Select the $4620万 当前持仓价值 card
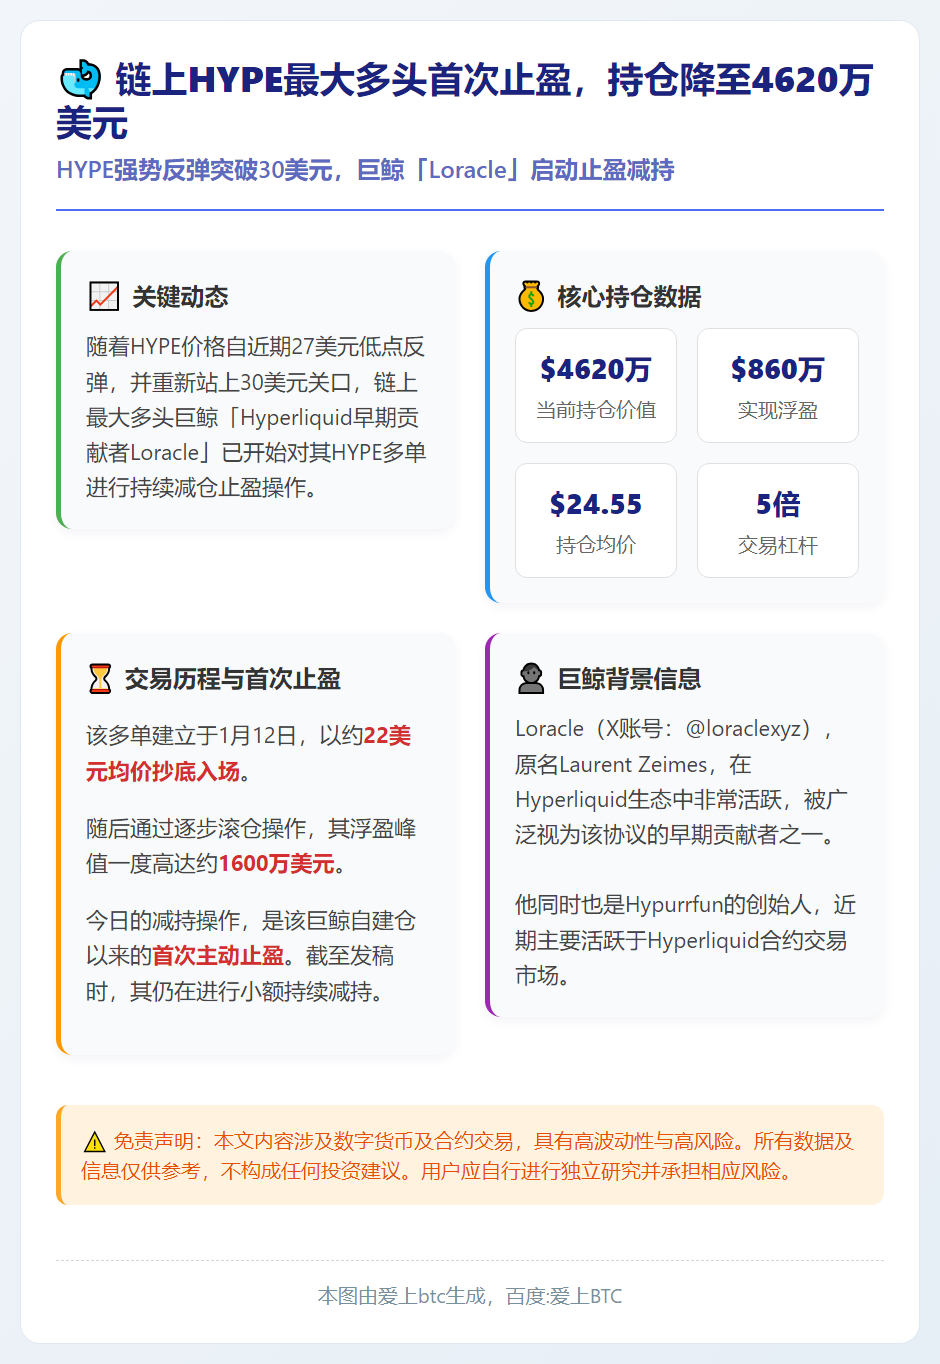 596,386
